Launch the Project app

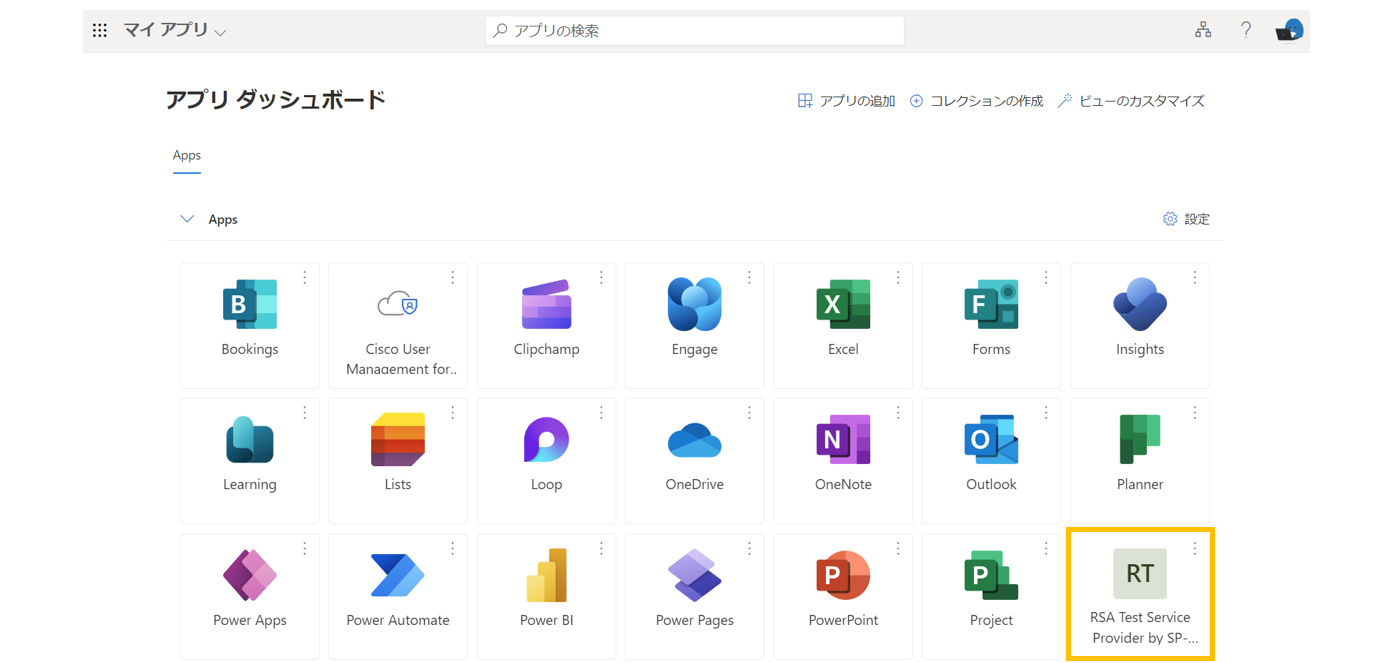991,596
